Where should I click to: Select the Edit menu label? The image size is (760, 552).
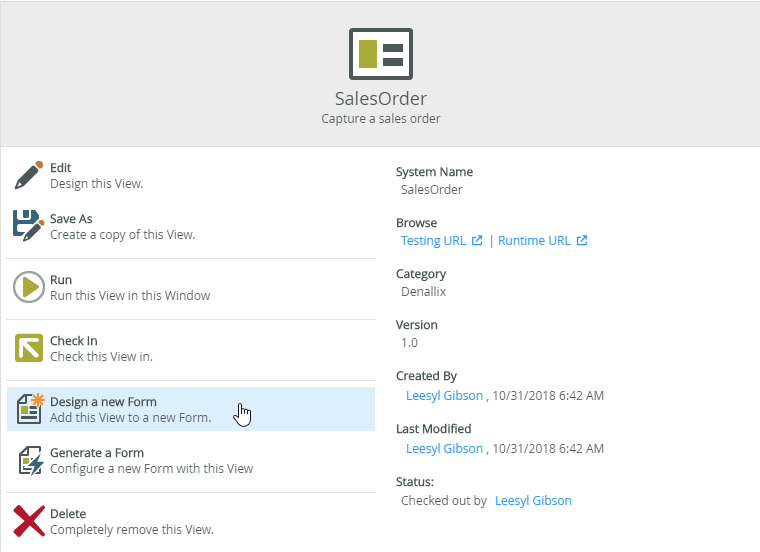(61, 168)
